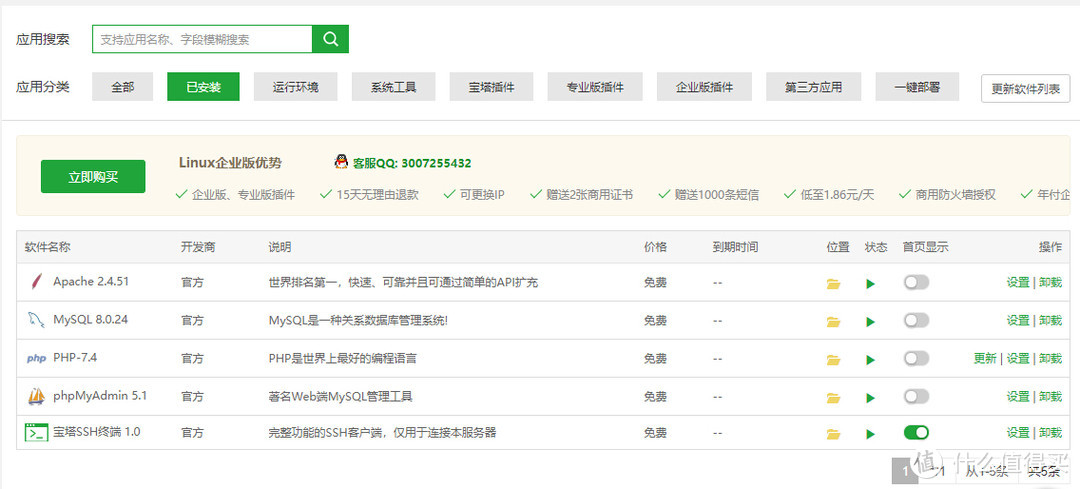Click the 低至1.86元/天 feature text
Screen dimensions: 1080x489
[x=837, y=195]
